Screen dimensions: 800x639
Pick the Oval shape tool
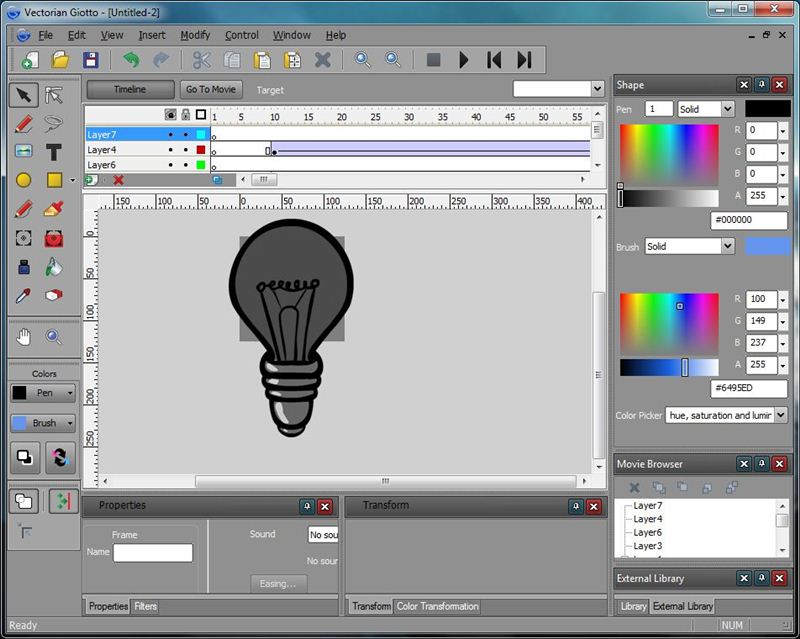point(23,181)
